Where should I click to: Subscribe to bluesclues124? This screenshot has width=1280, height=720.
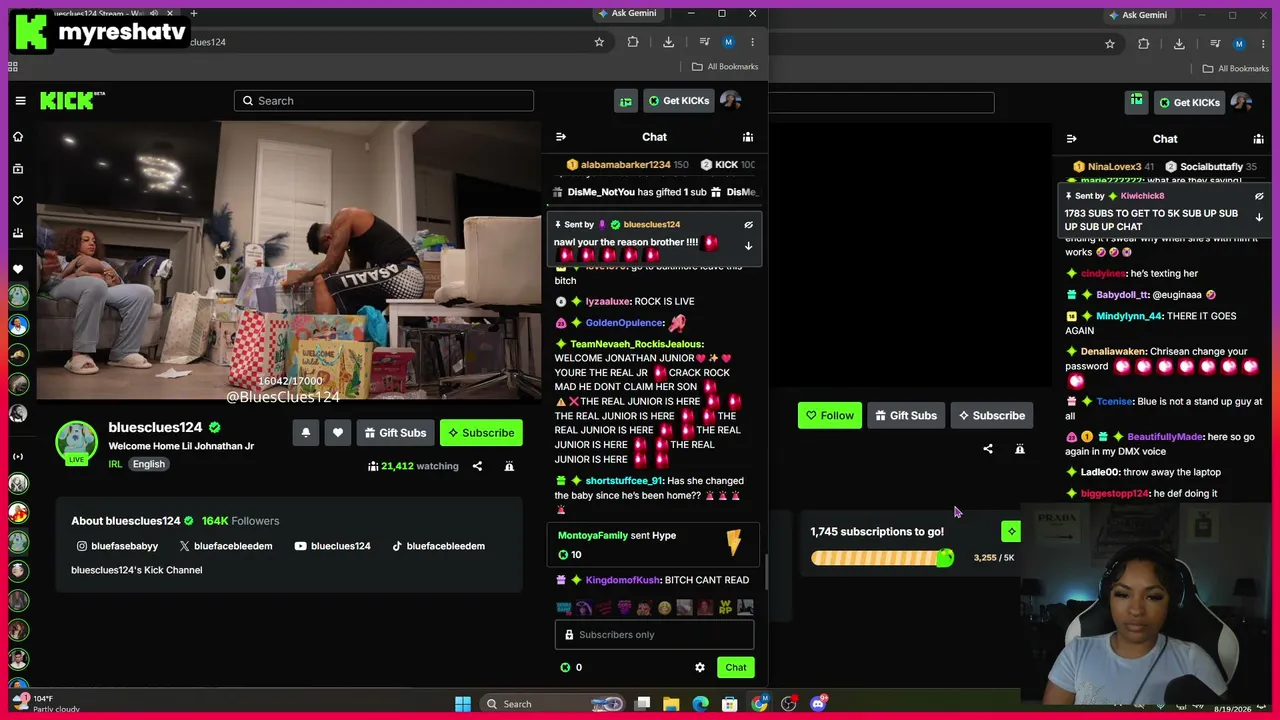[481, 433]
